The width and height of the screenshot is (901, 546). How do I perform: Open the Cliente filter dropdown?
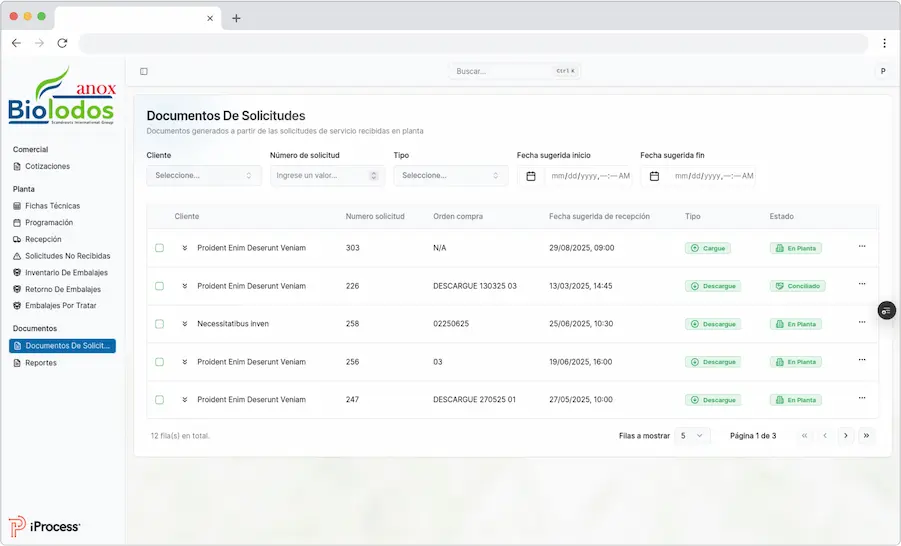pos(204,176)
